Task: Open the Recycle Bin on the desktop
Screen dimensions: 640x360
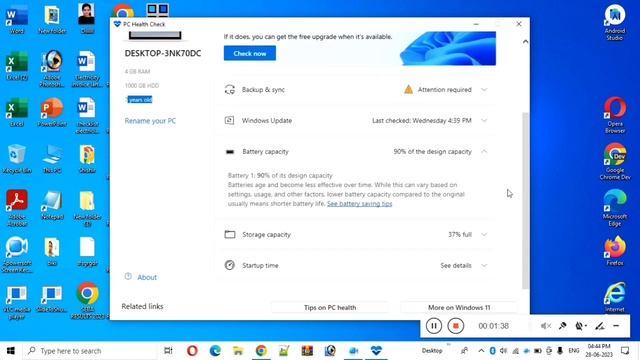Action: [x=17, y=159]
